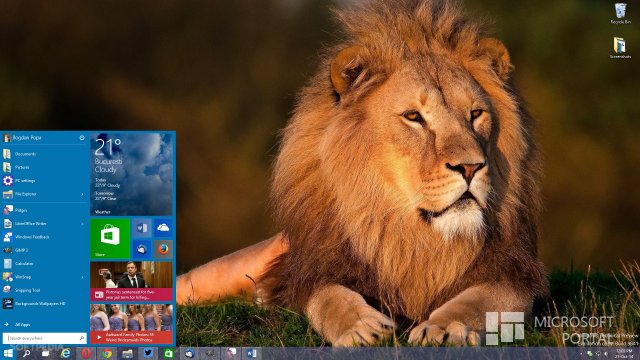640x360 pixels.
Task: Expand the LibreOffice Writer jump list arrow
Action: (x=82, y=224)
